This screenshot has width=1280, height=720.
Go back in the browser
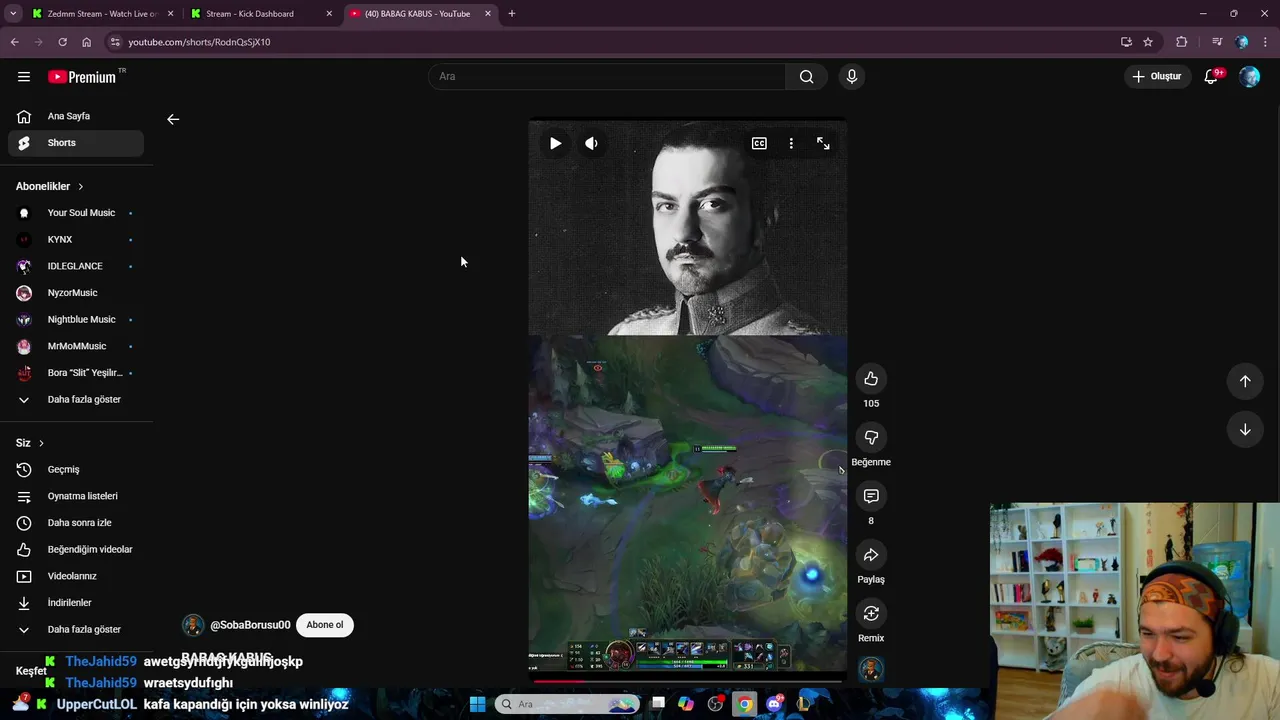pos(14,42)
